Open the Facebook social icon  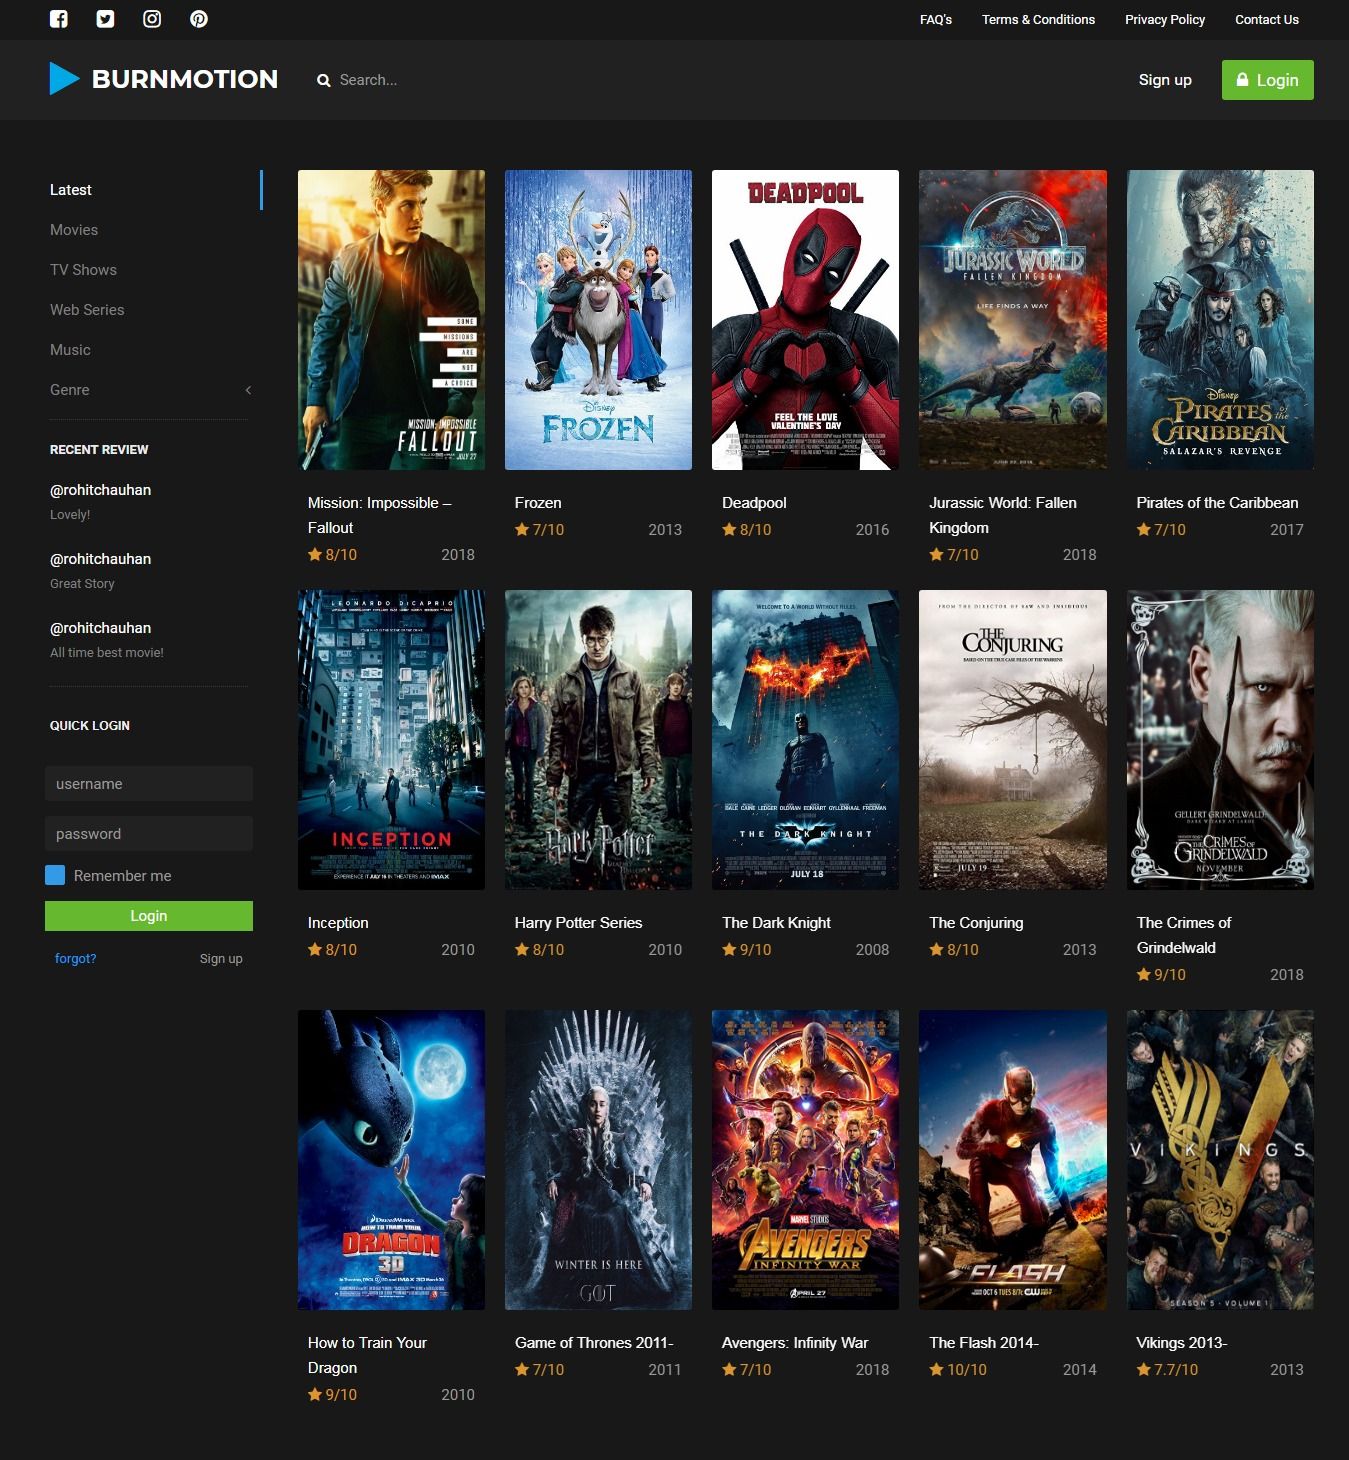59,19
